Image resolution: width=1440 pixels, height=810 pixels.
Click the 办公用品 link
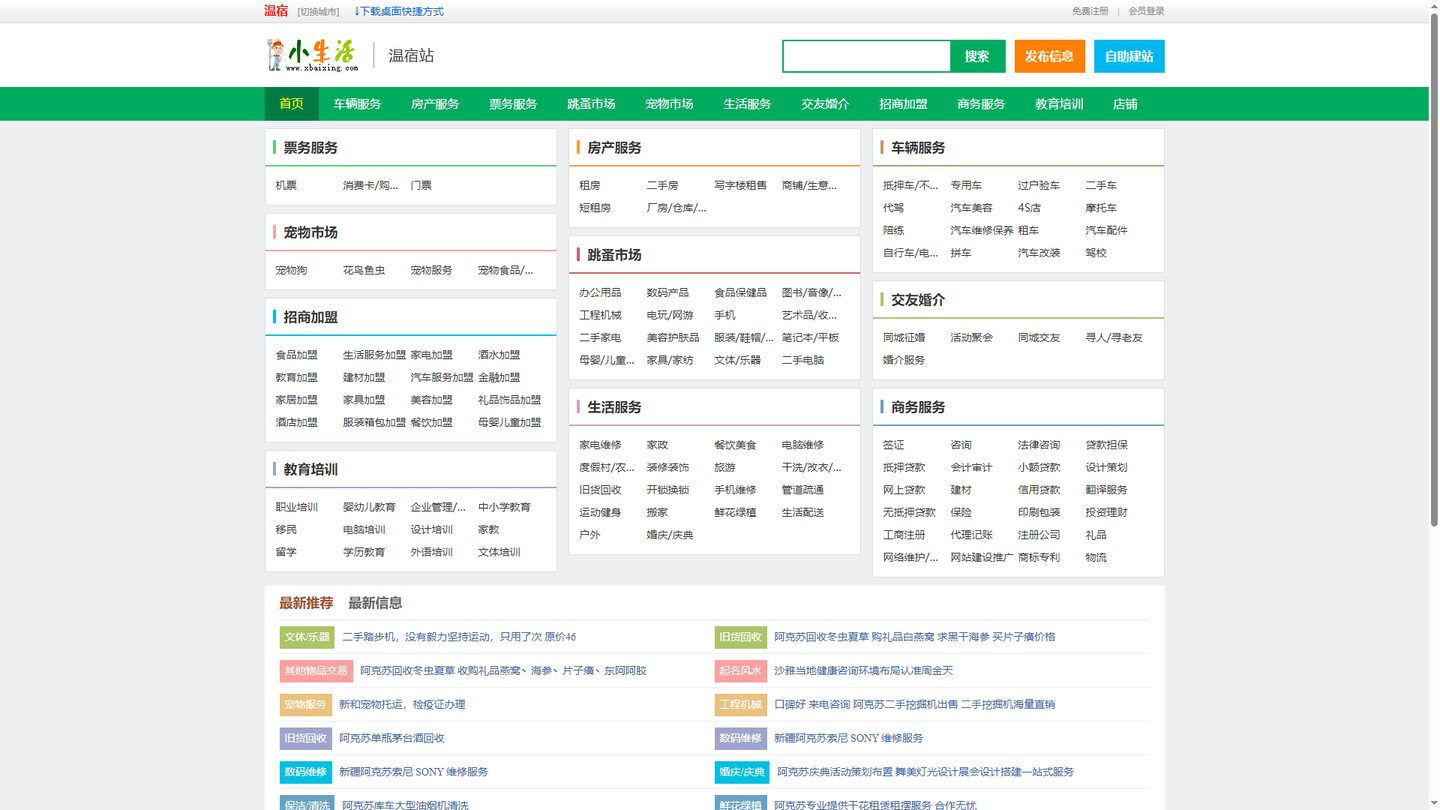(x=600, y=293)
